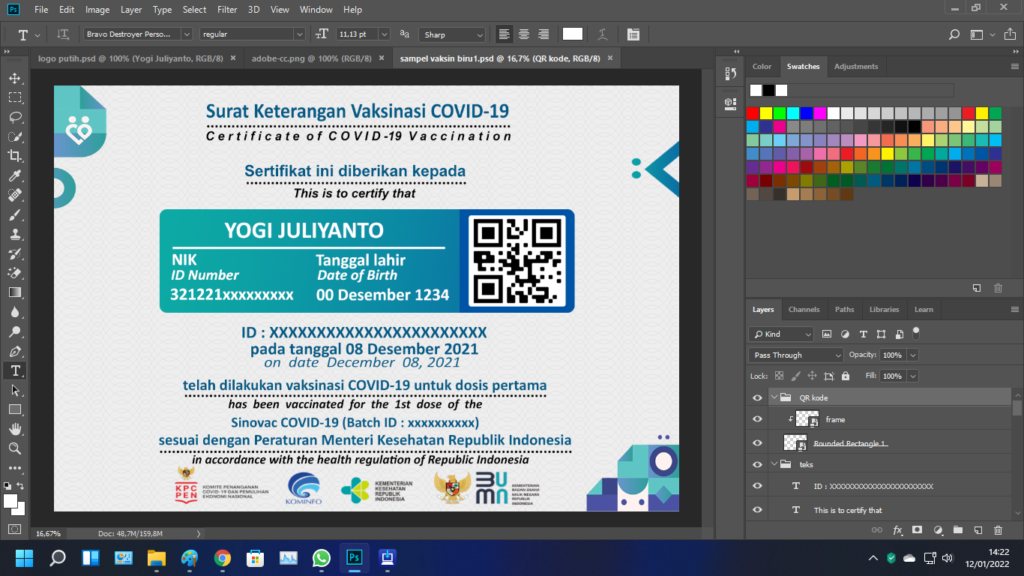Open the Filter menu

[x=227, y=9]
